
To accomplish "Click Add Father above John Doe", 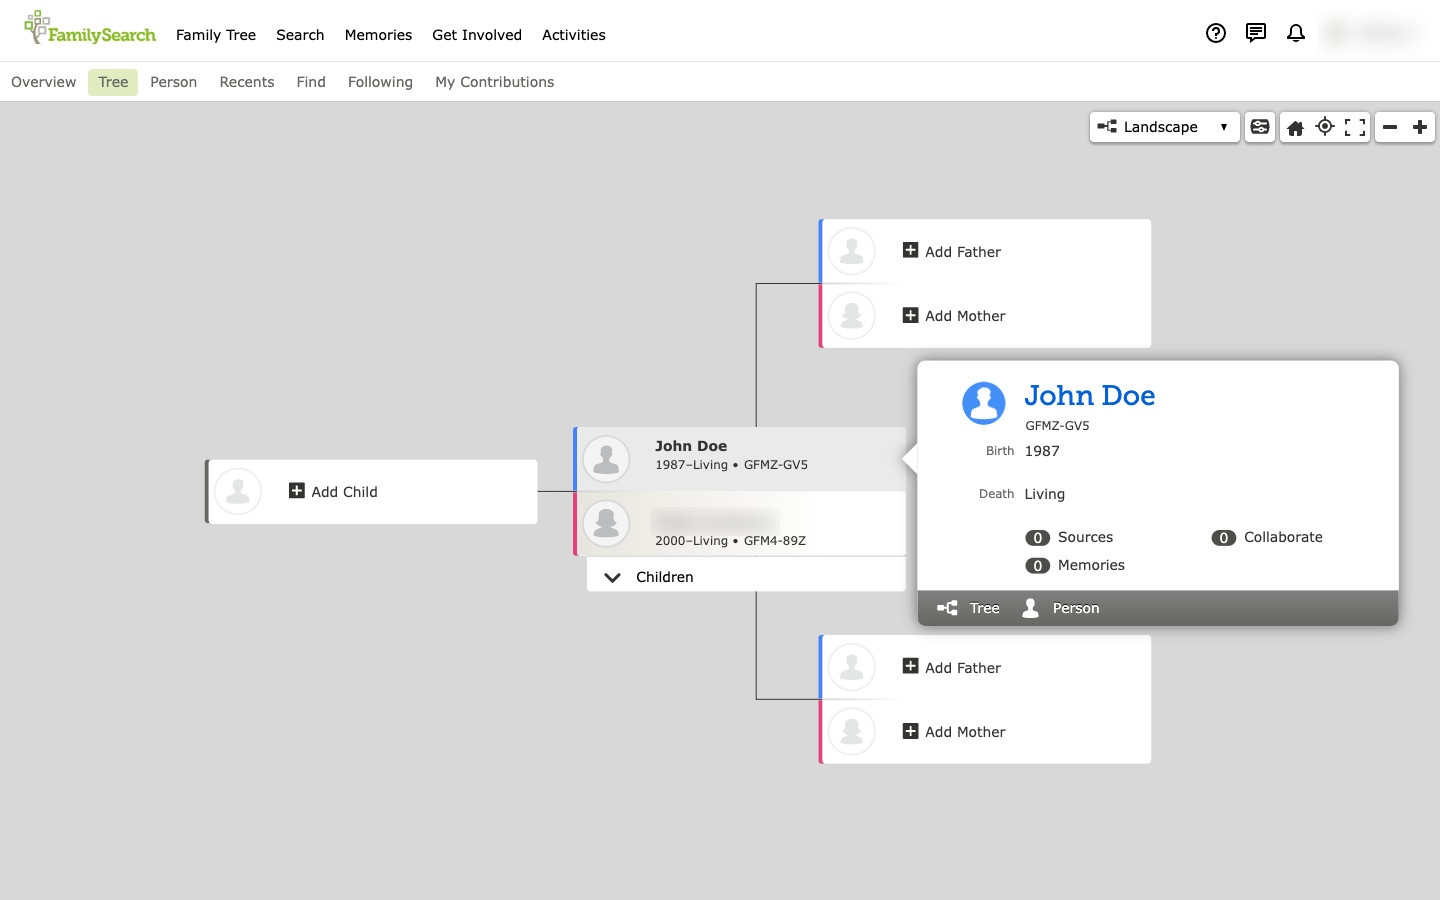I will 952,251.
